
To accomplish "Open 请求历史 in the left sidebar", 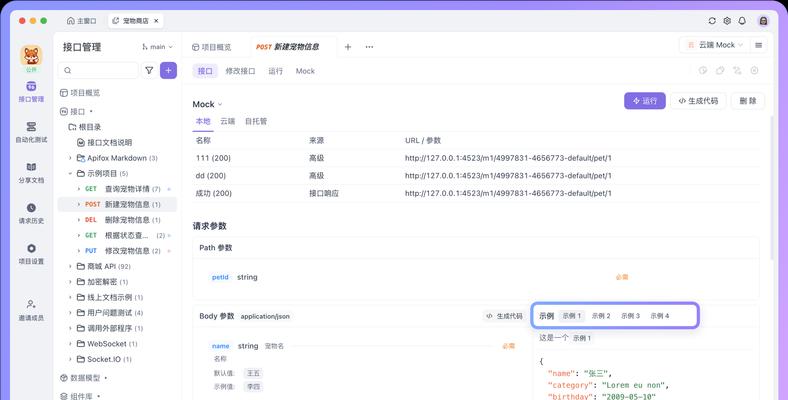I will coord(31,214).
